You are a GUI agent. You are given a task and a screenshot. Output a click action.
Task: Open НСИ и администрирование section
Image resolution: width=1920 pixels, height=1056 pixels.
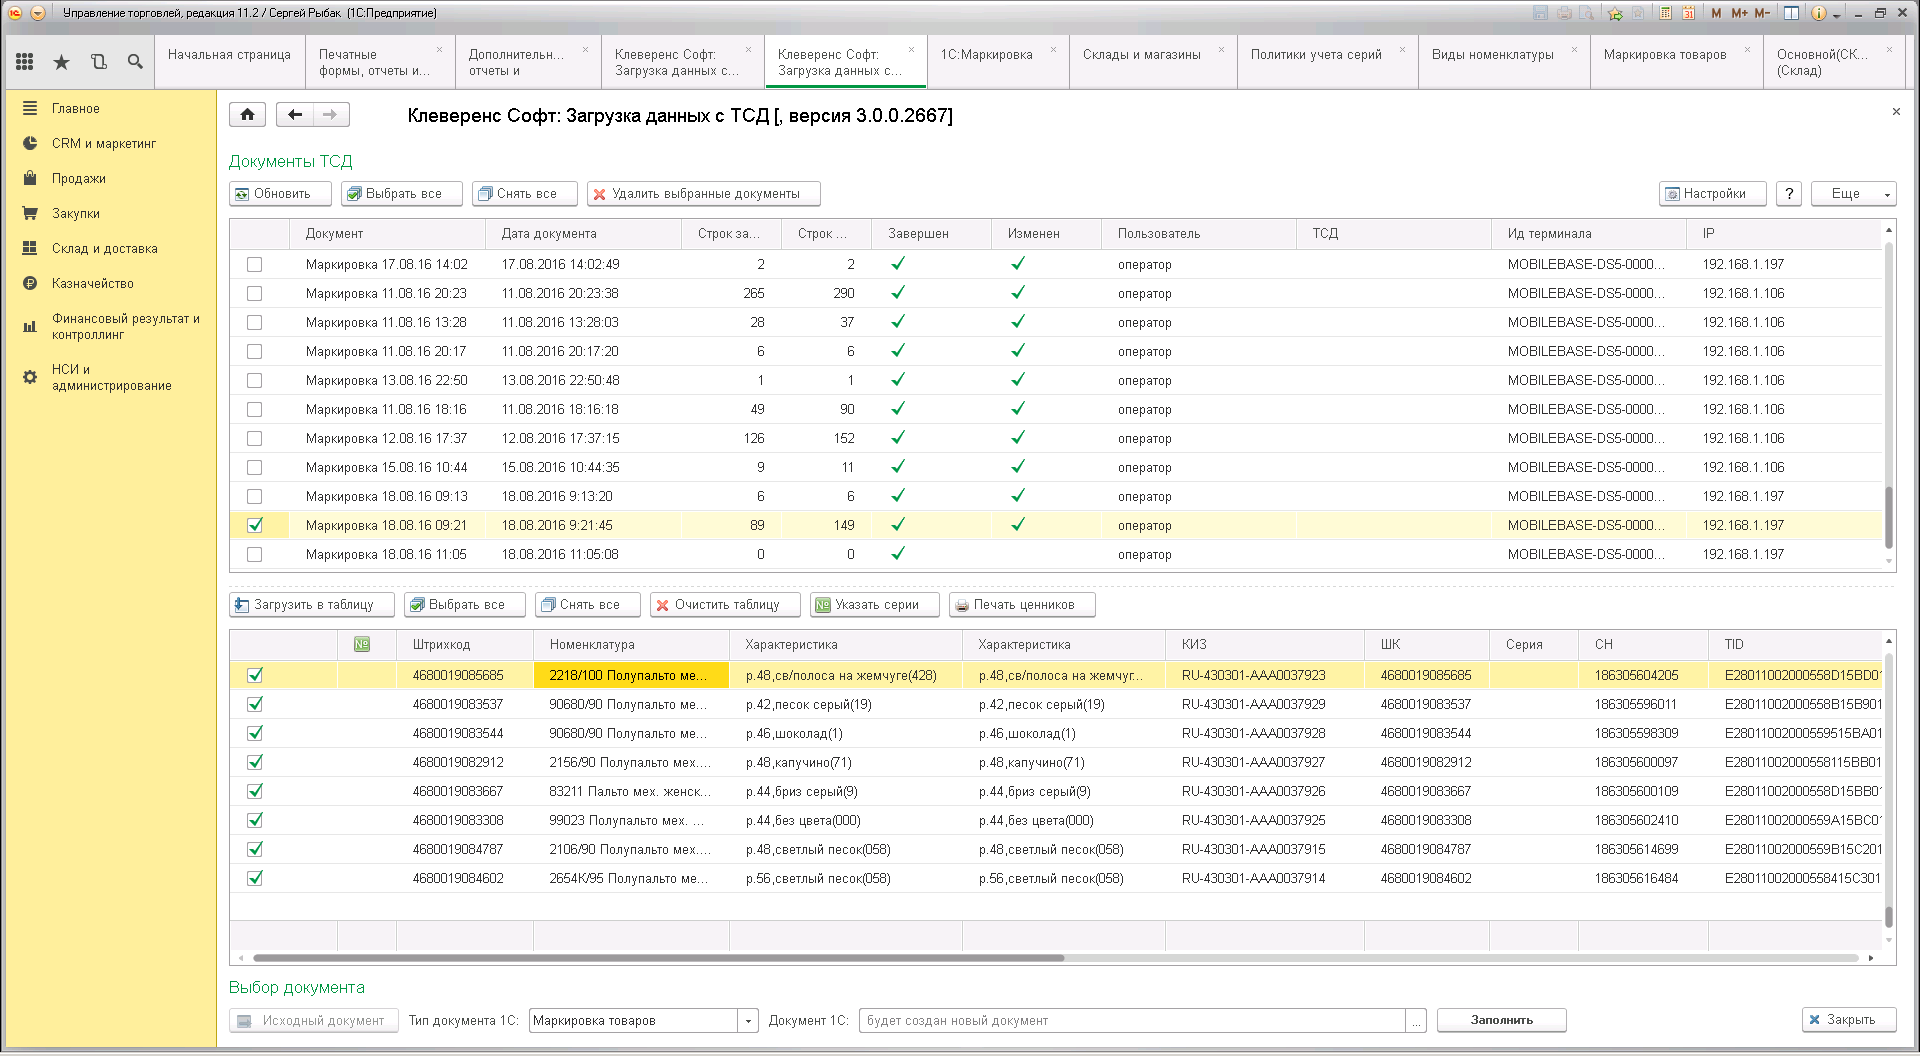(x=110, y=377)
